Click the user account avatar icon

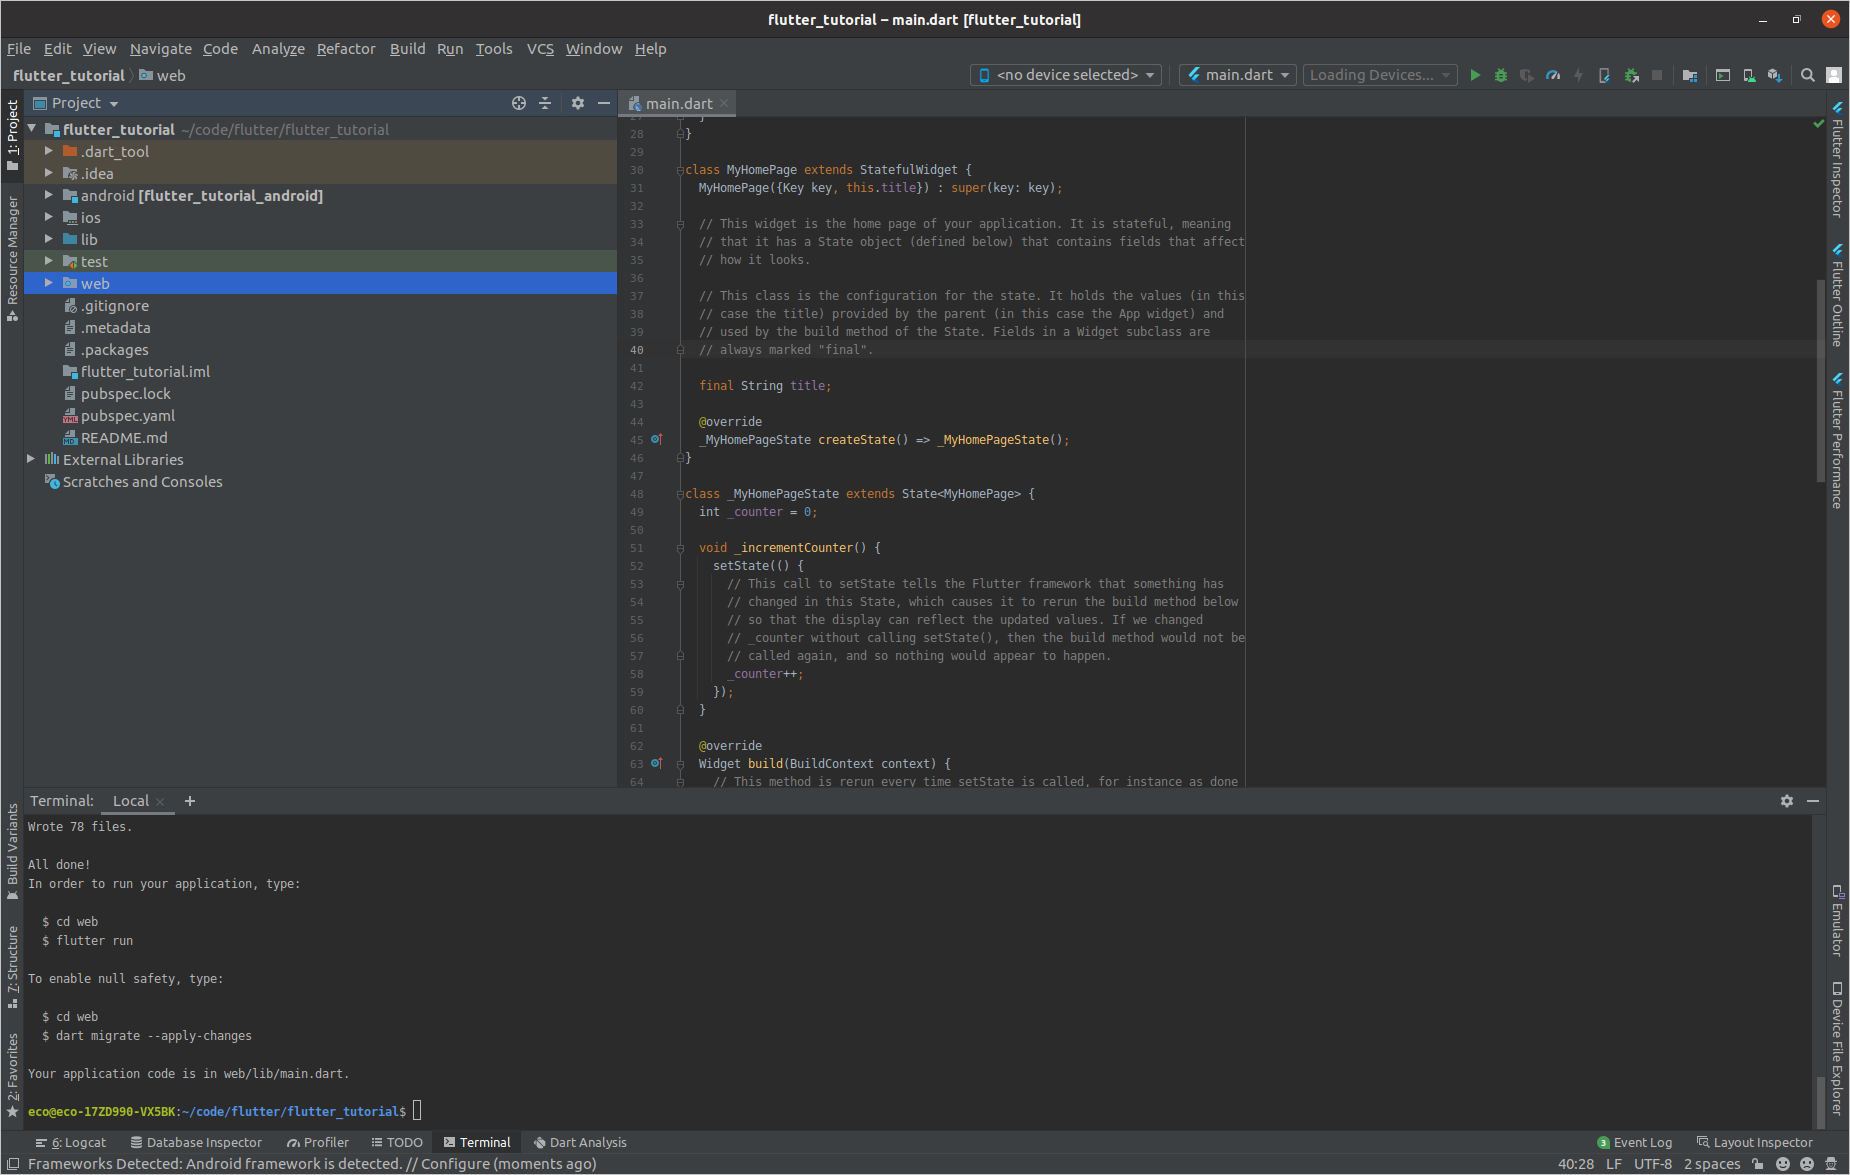tap(1833, 75)
